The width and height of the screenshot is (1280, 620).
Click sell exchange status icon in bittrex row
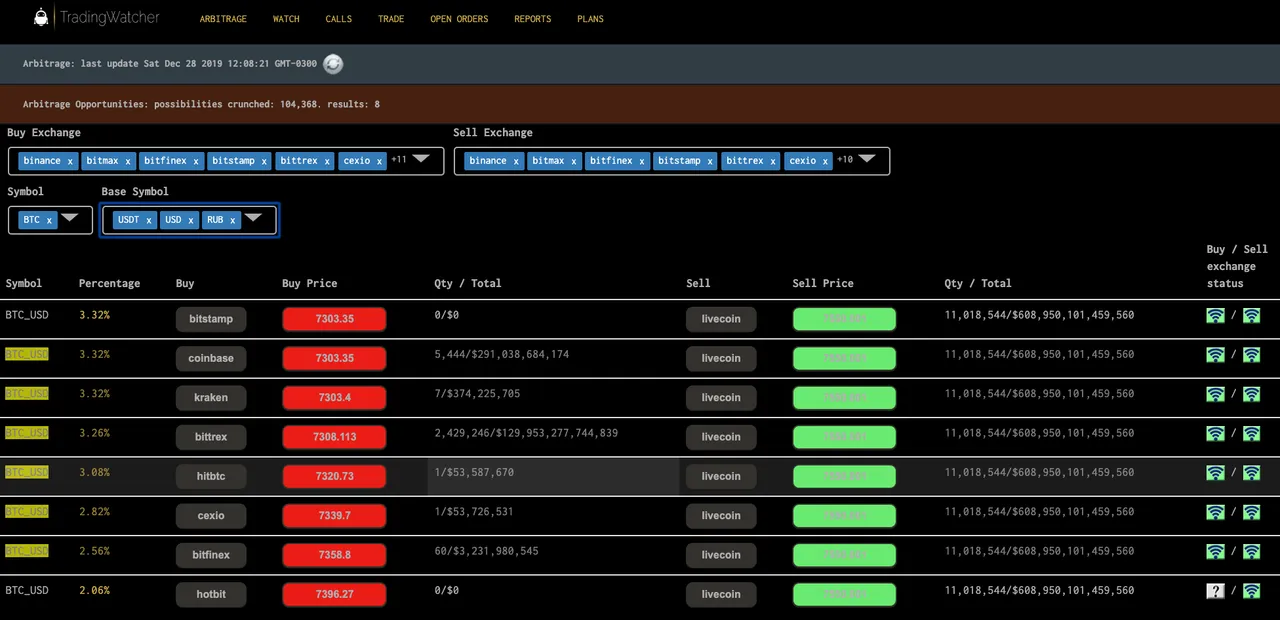(x=1251, y=434)
